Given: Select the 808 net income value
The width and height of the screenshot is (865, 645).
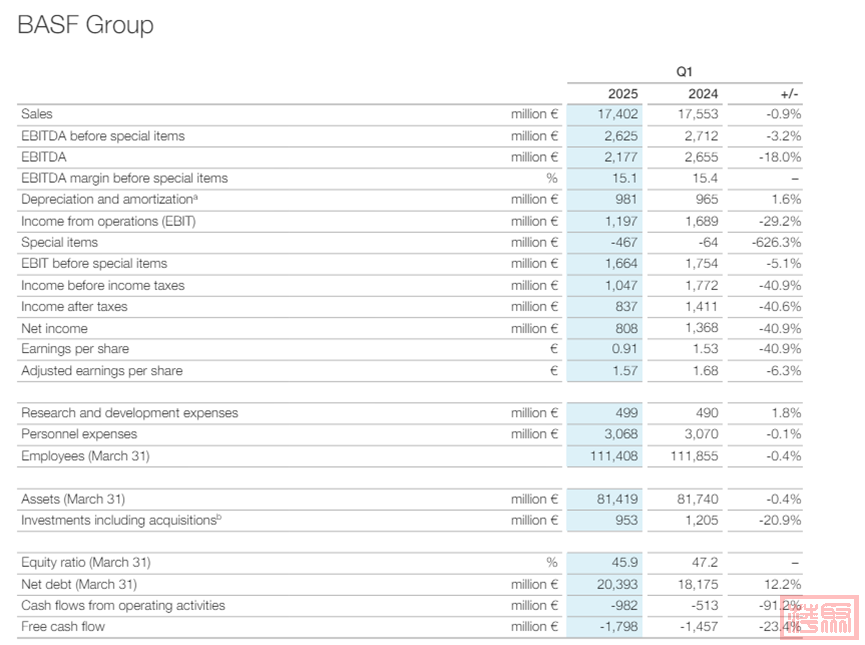Looking at the screenshot, I should [x=626, y=328].
